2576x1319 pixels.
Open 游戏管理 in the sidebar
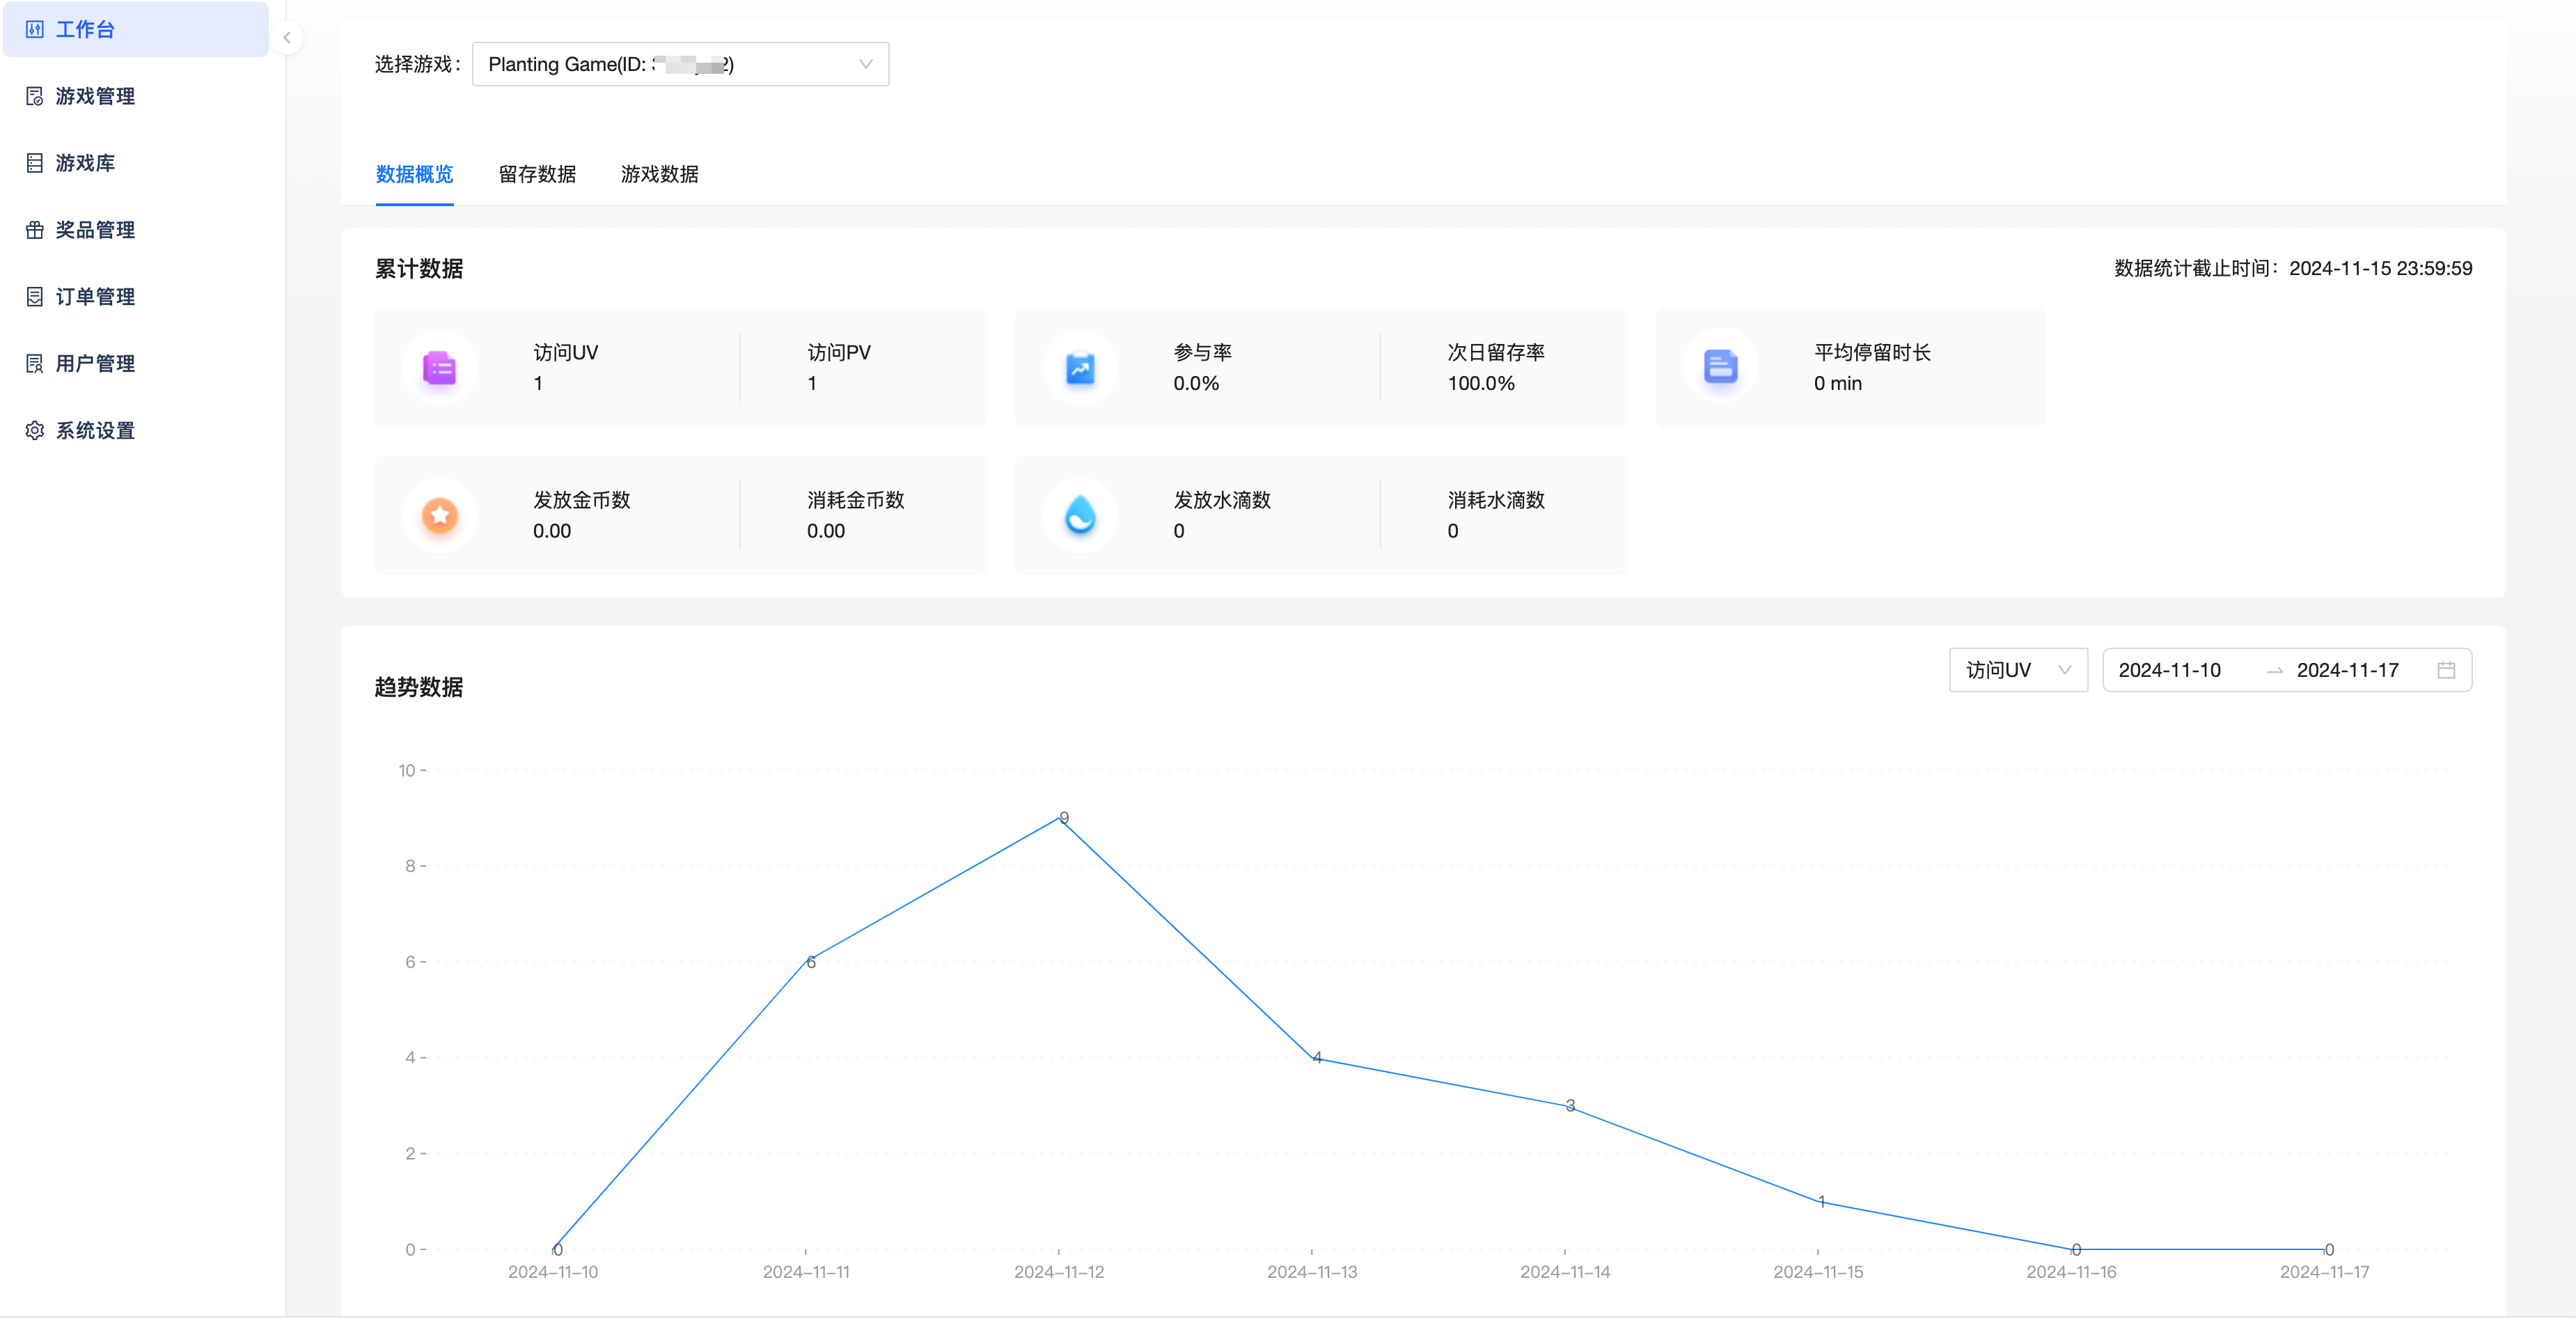point(95,96)
